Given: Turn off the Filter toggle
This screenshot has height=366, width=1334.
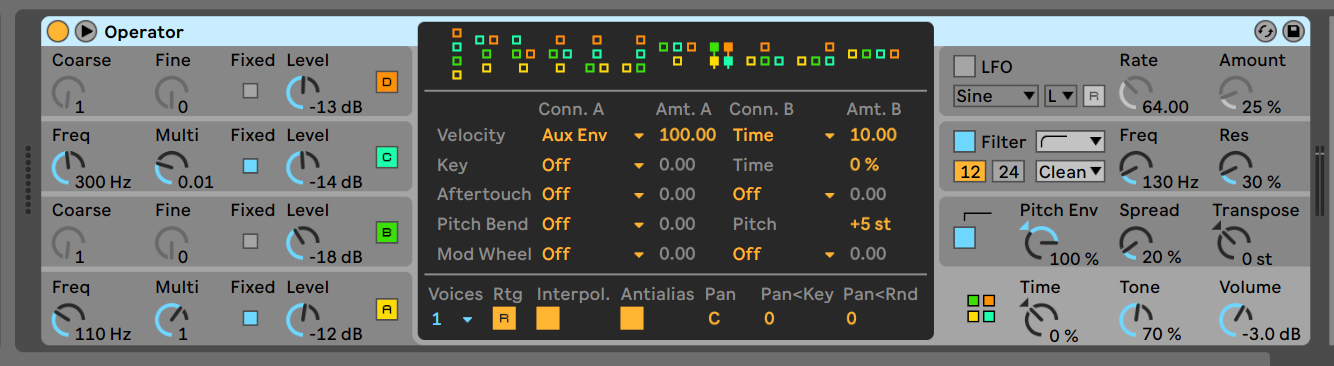Looking at the screenshot, I should (x=964, y=142).
